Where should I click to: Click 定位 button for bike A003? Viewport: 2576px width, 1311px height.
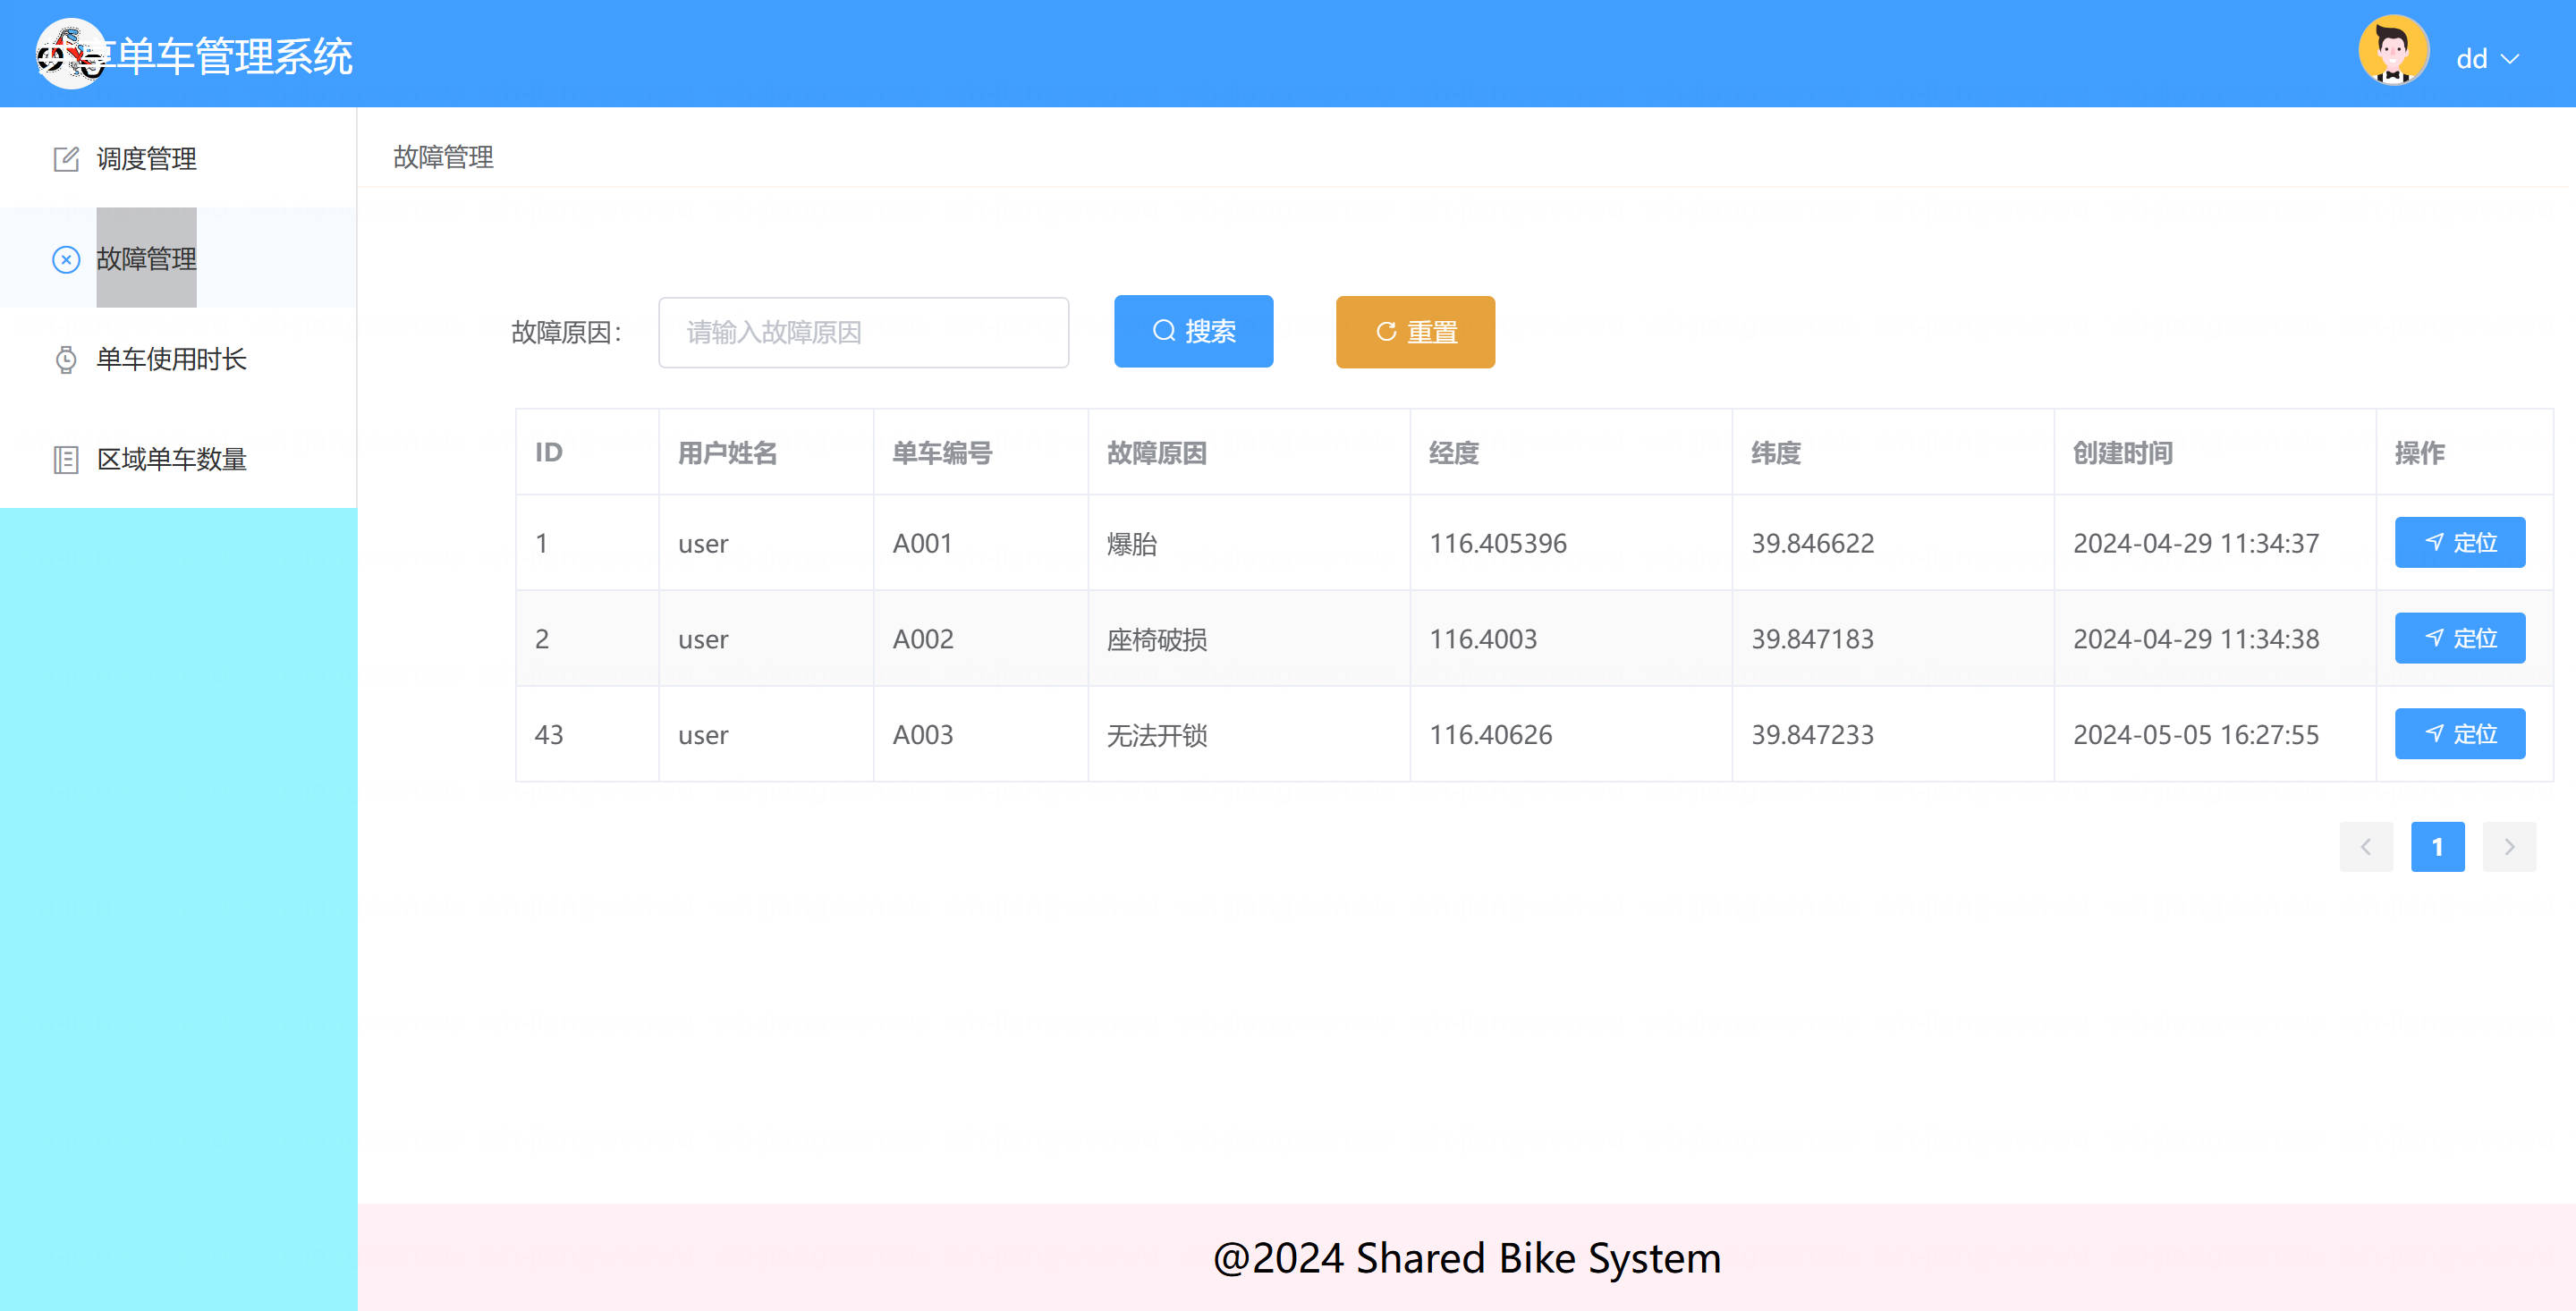2459,734
